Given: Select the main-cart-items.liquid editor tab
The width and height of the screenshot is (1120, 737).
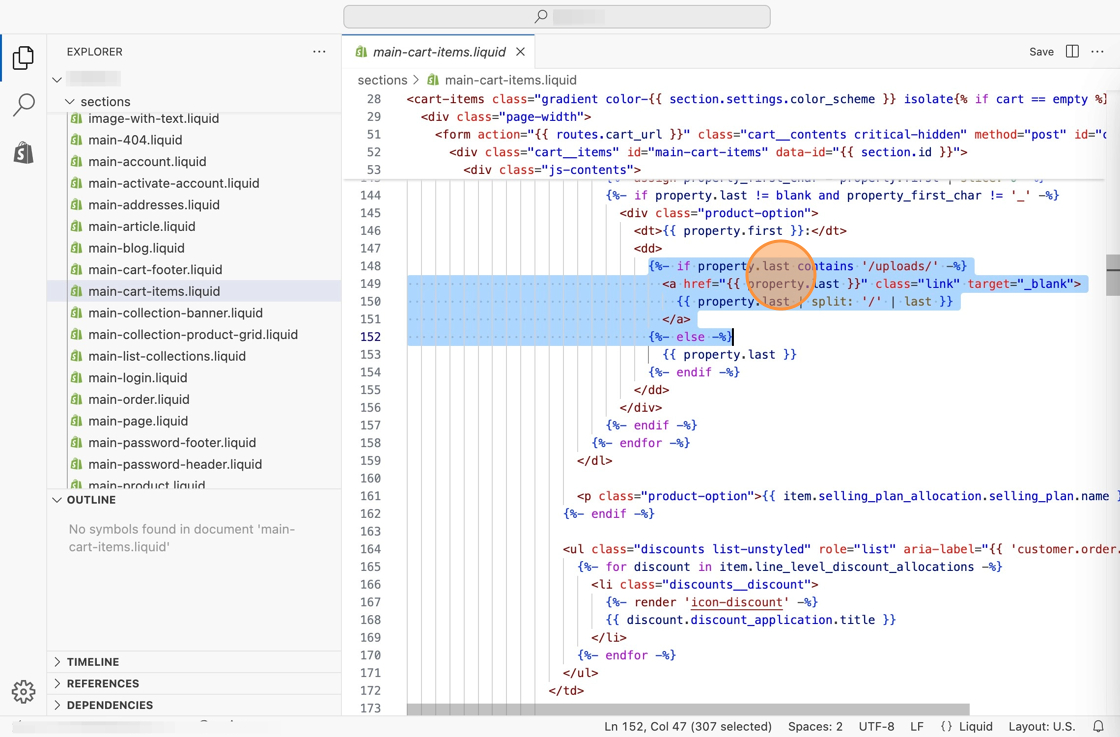Looking at the screenshot, I should 438,52.
